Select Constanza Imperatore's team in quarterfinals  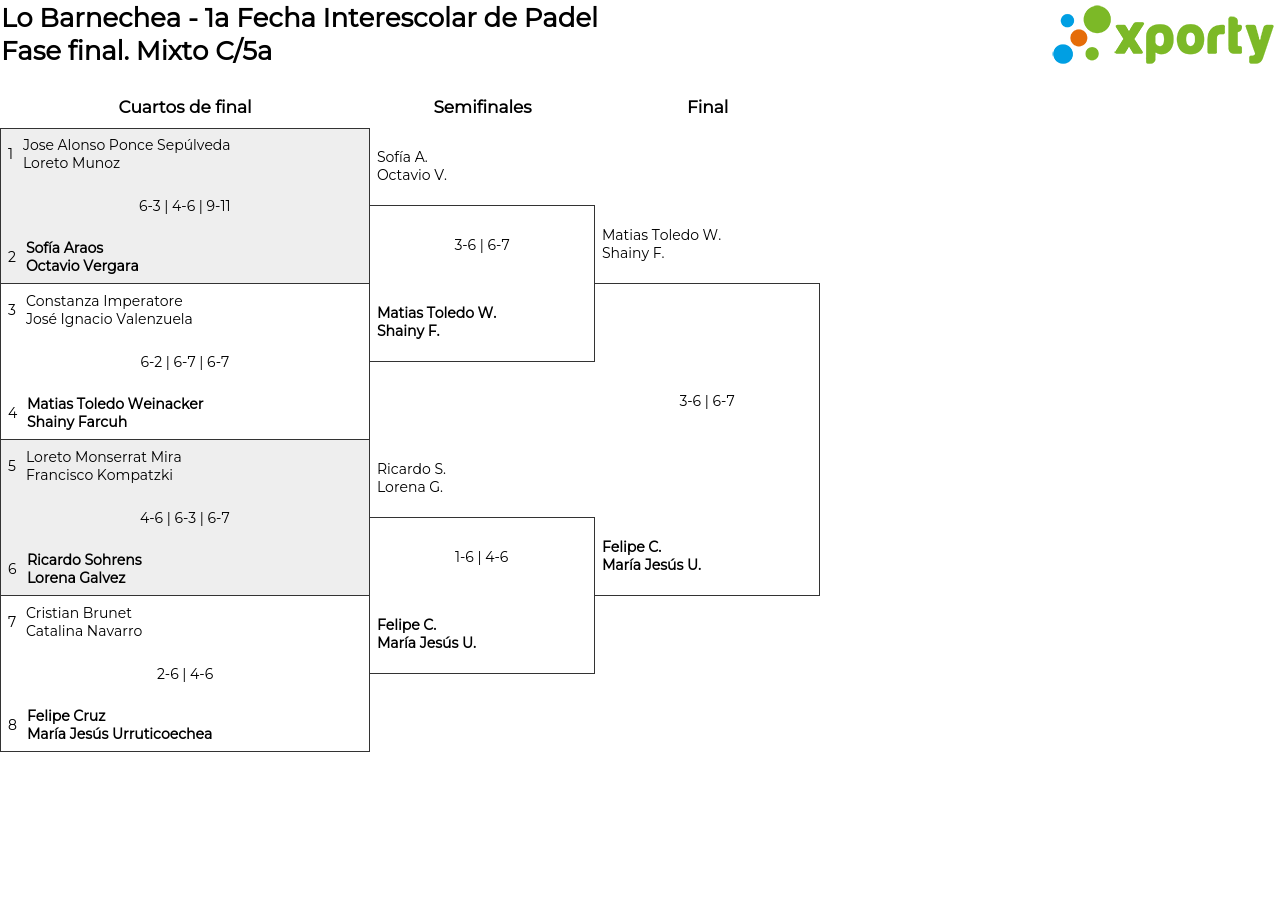[x=109, y=310]
